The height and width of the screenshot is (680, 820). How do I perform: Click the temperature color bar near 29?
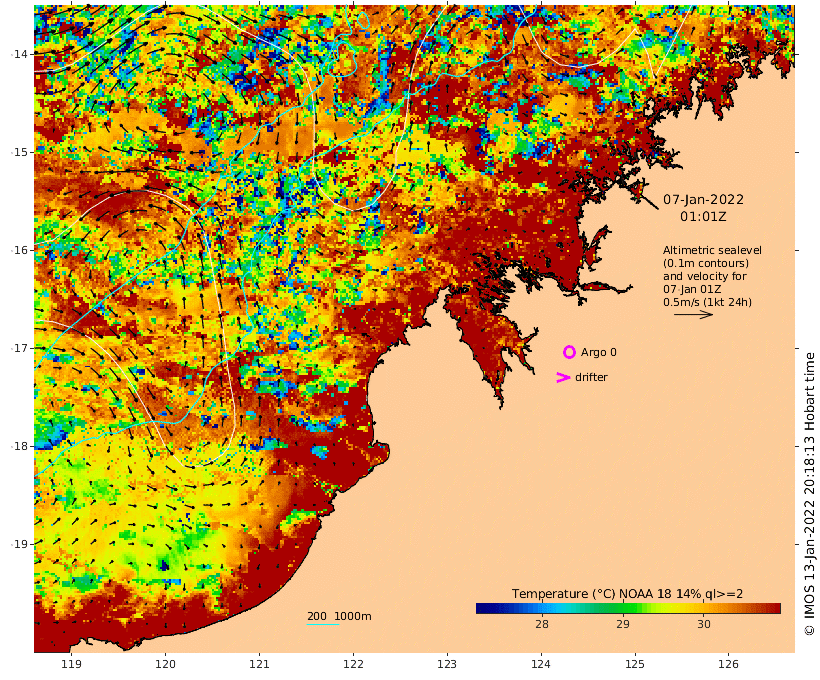[x=623, y=608]
